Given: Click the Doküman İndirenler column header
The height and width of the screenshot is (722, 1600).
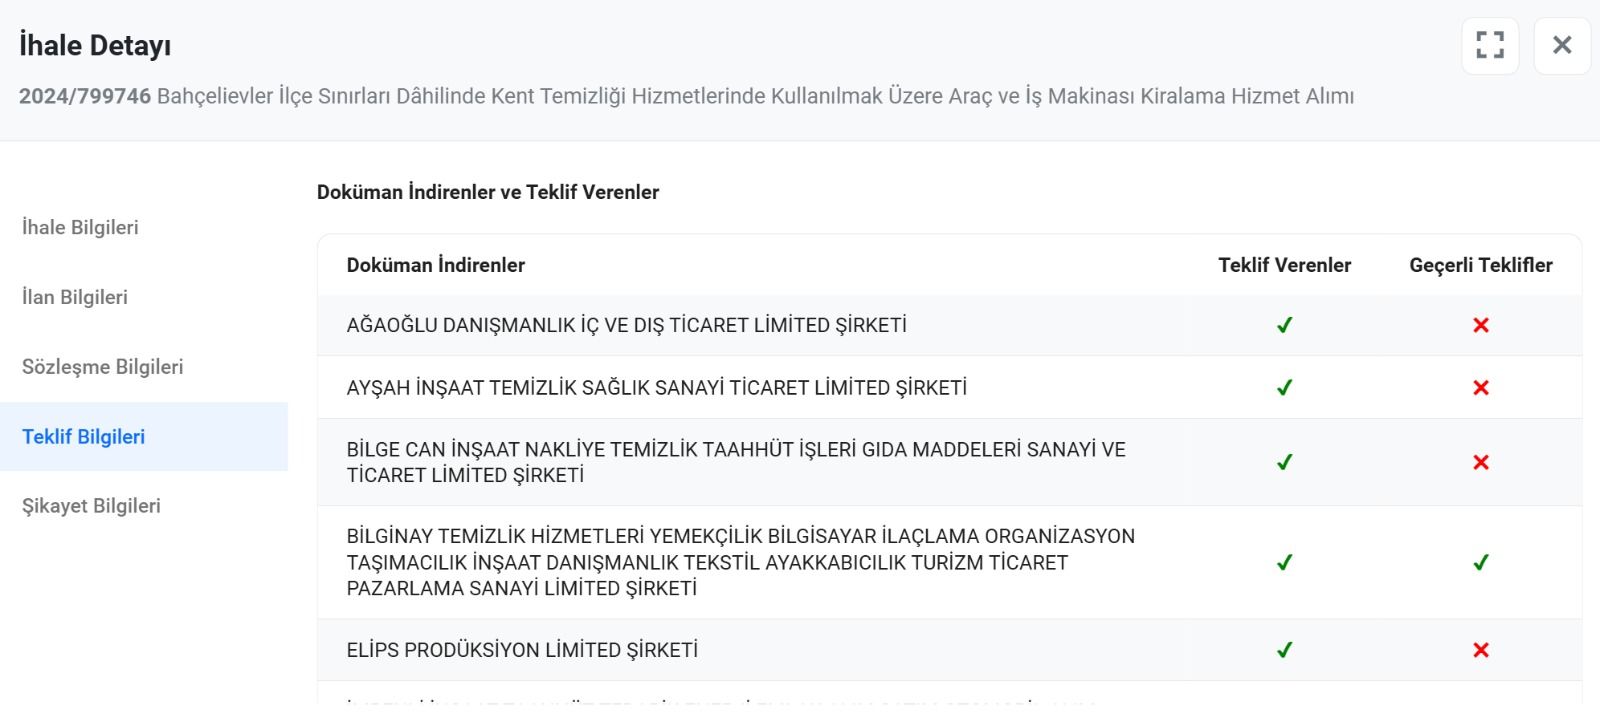Looking at the screenshot, I should [435, 265].
